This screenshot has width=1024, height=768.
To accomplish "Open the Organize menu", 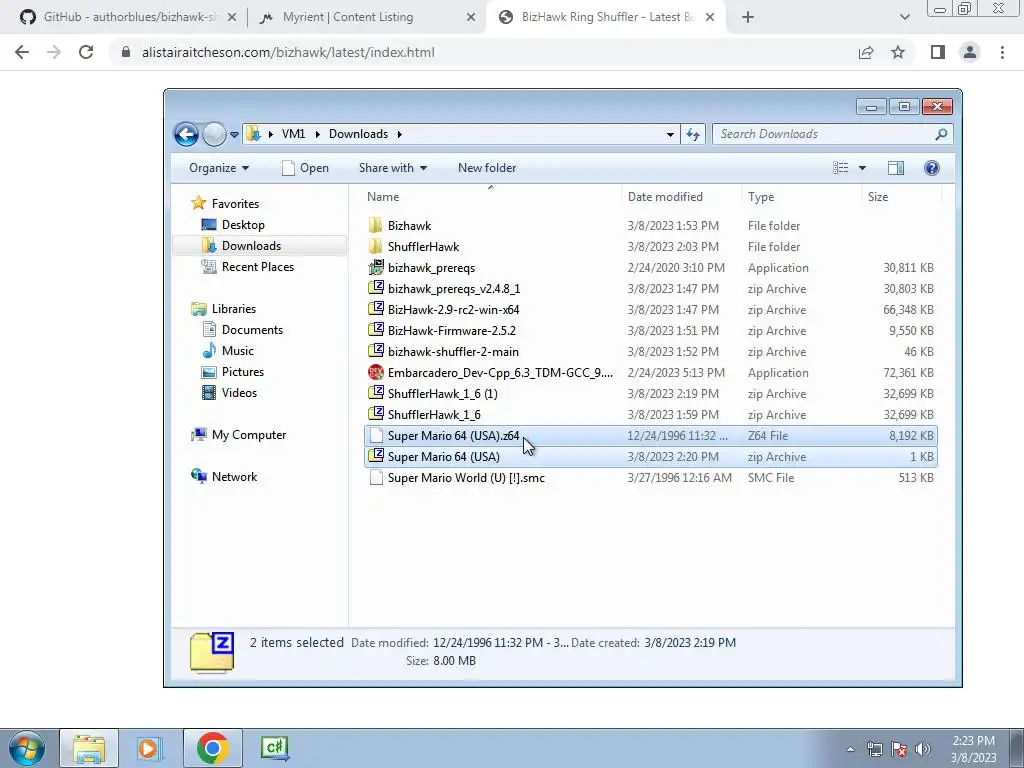I will click(x=219, y=168).
